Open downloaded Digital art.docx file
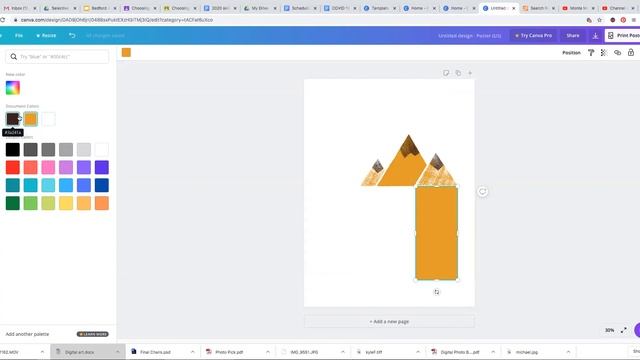 tap(80, 352)
